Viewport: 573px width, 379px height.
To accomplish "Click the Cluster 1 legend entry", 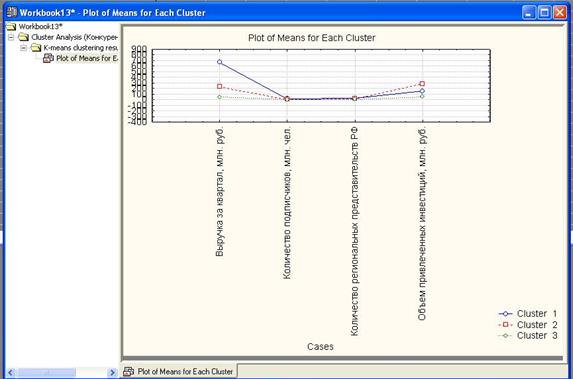I will [x=528, y=314].
